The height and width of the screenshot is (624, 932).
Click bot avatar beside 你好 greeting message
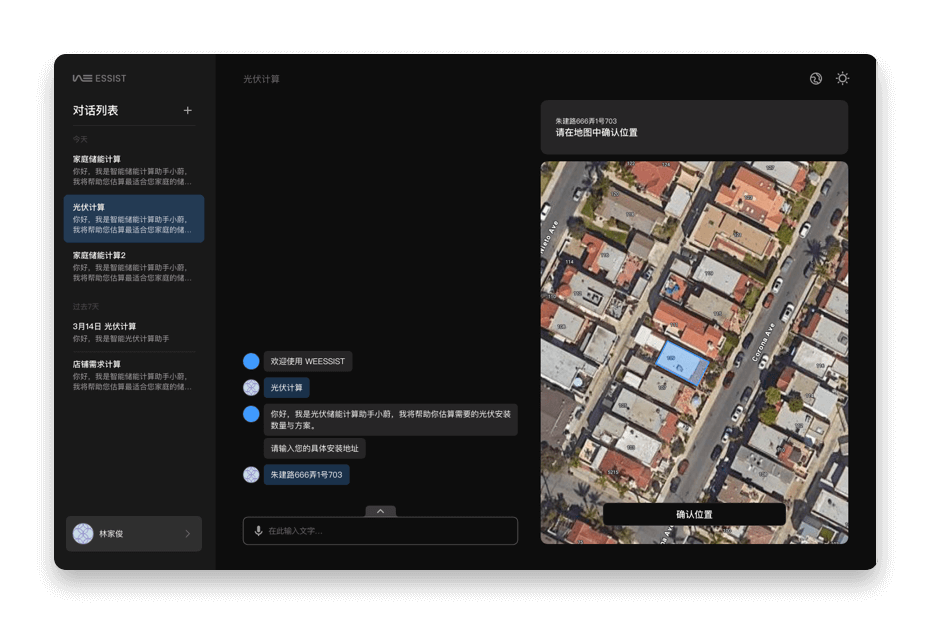coord(251,414)
